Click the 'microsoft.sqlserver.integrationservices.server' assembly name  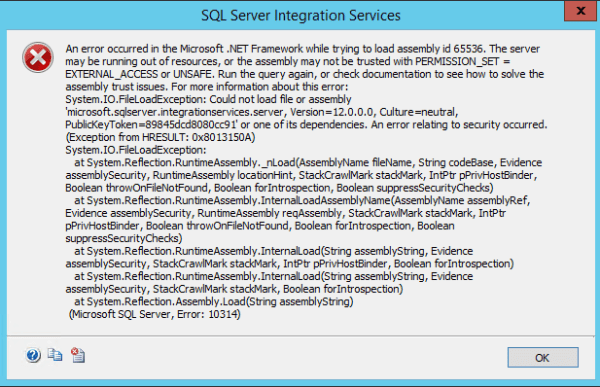click(176, 112)
